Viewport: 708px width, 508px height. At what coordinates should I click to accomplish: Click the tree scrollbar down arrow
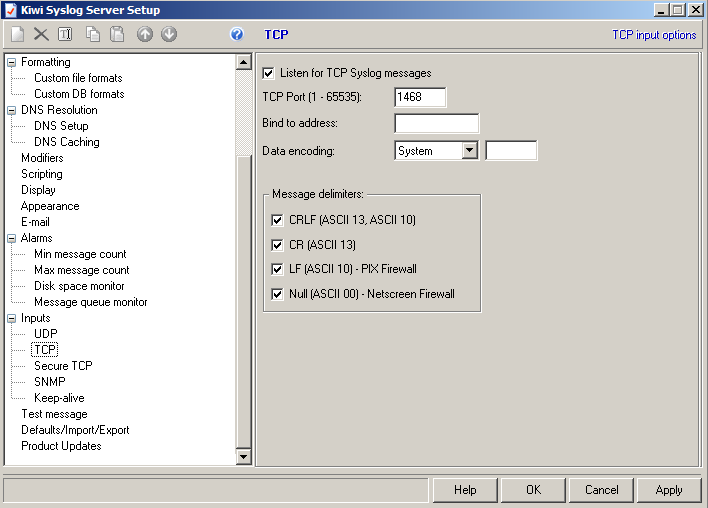click(244, 457)
